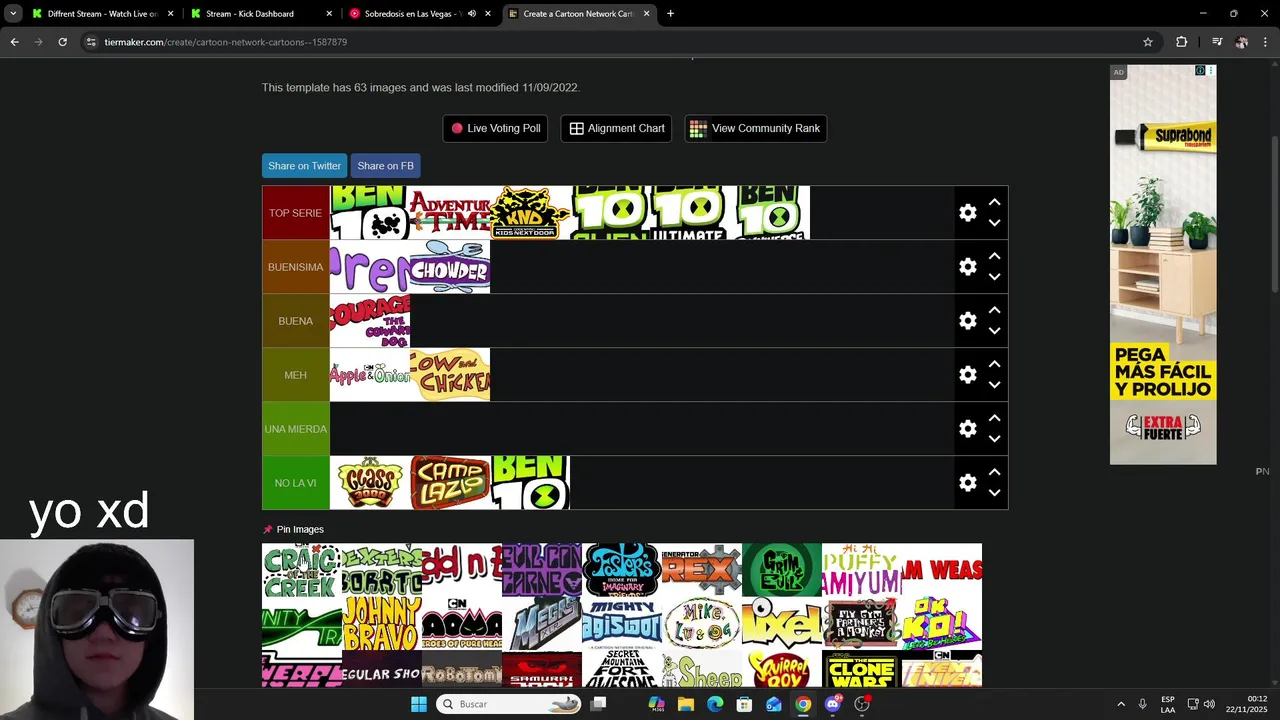
Task: Select the Create a Cartoon Network tab
Action: [579, 14]
